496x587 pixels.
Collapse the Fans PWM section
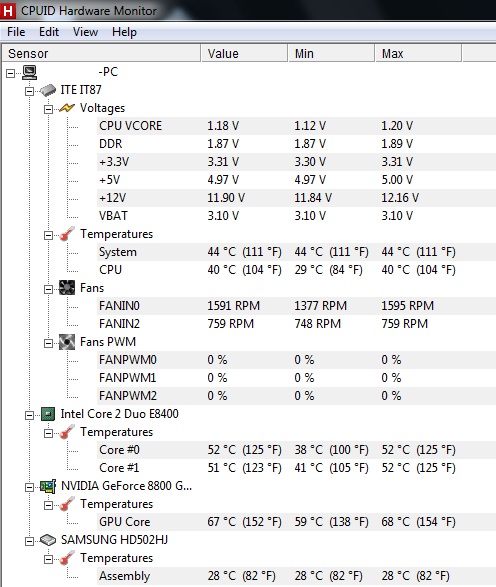click(48, 343)
